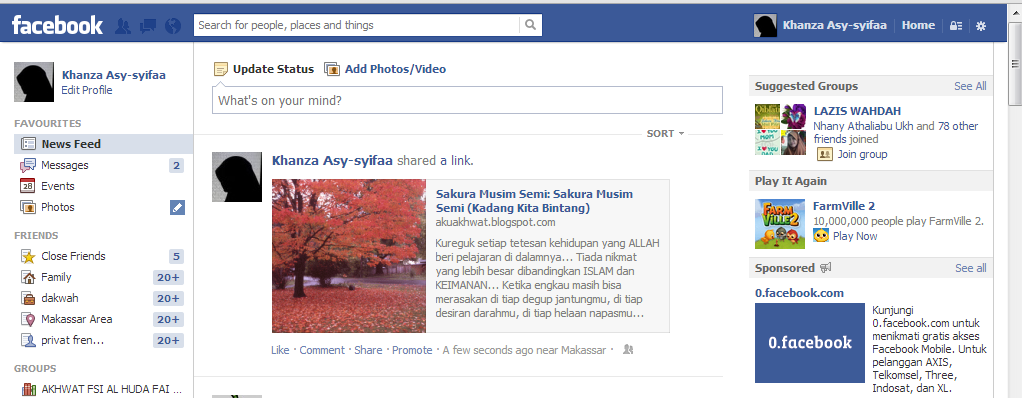Image resolution: width=1022 pixels, height=398 pixels.
Task: Open Messages in sidebar
Action: click(x=65, y=165)
